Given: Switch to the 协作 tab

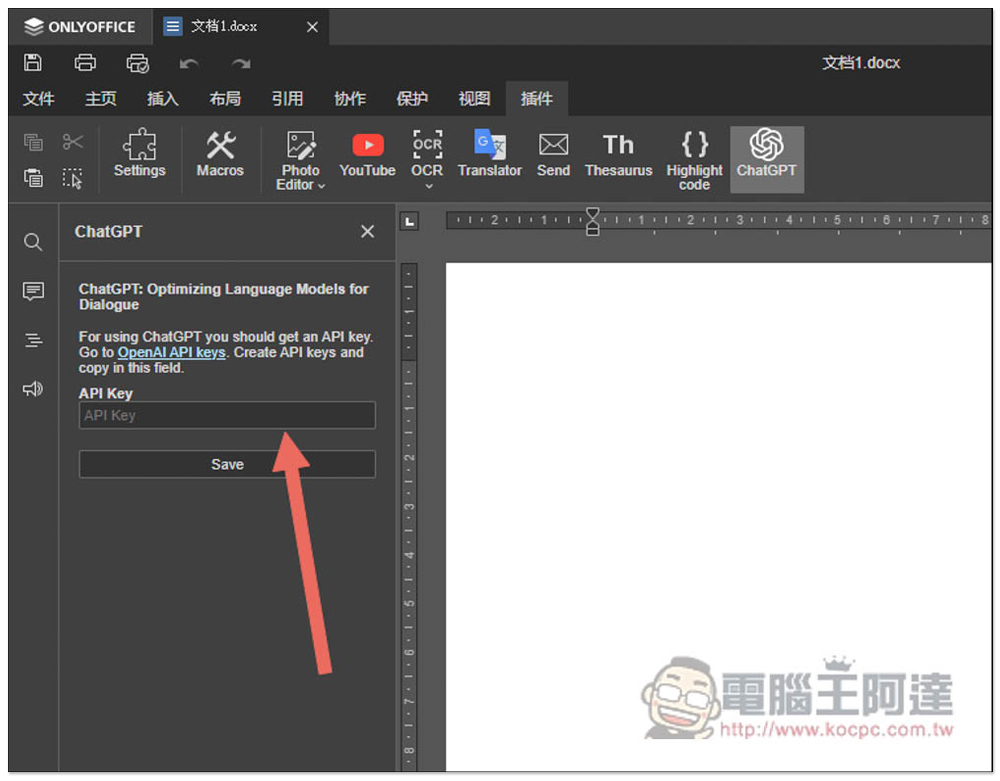Looking at the screenshot, I should pyautogui.click(x=350, y=99).
